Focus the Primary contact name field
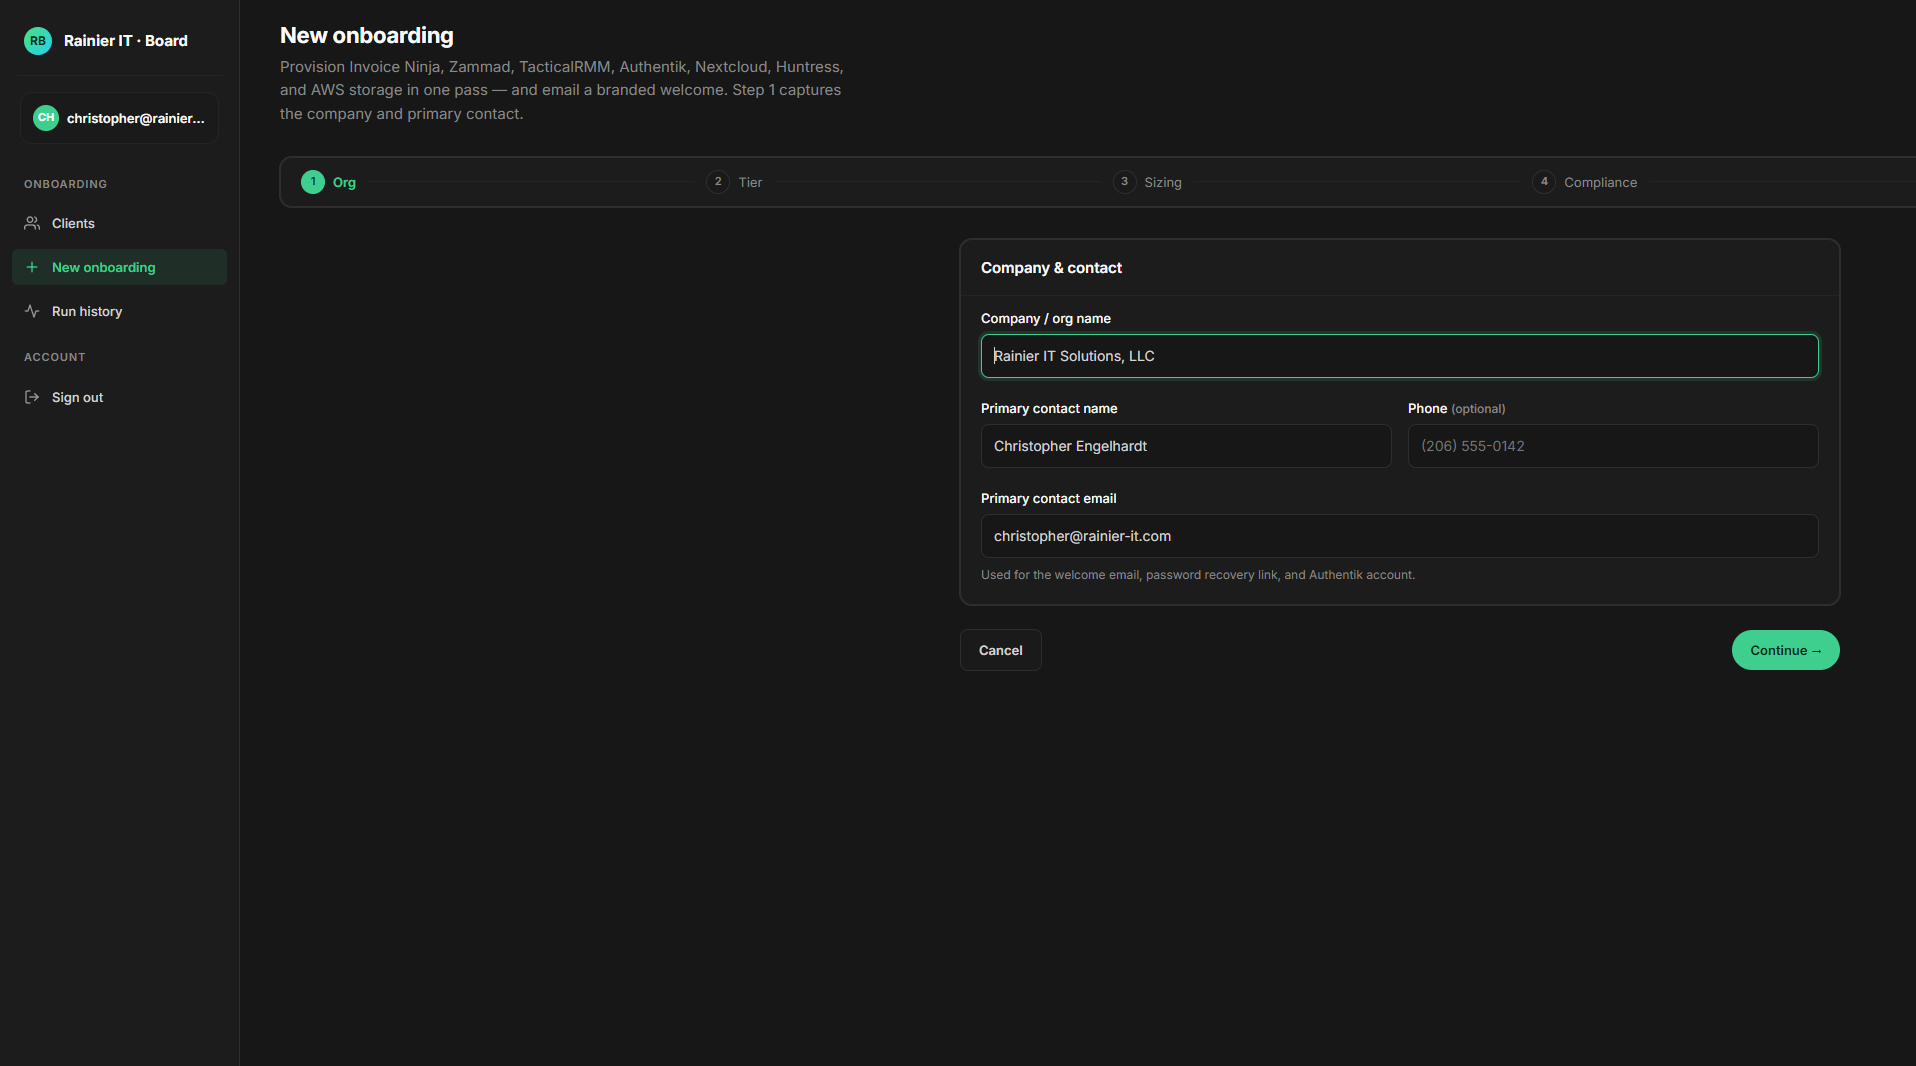Image resolution: width=1916 pixels, height=1066 pixels. click(1186, 446)
